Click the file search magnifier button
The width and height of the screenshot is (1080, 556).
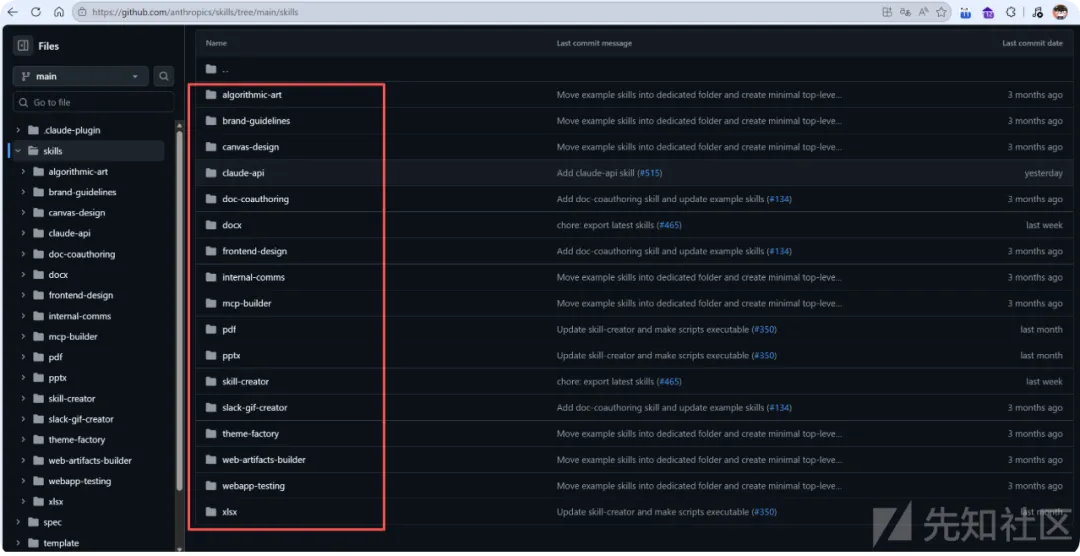pos(164,76)
